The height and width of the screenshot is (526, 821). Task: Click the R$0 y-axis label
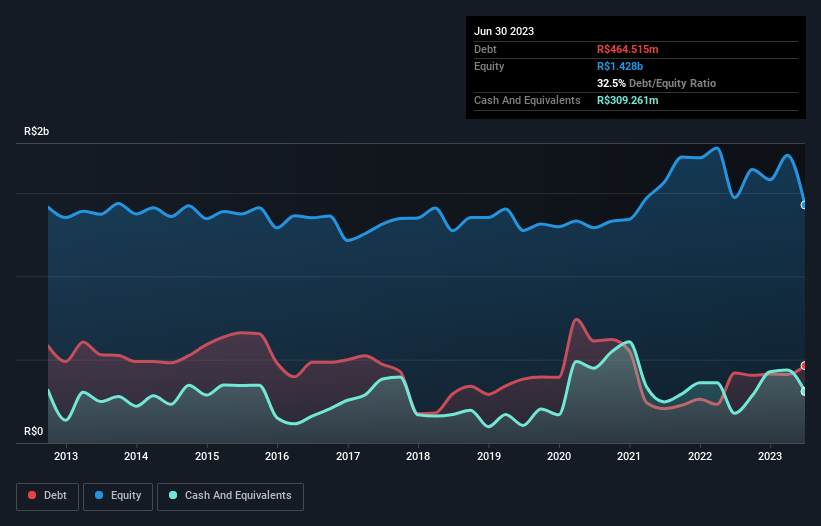[x=34, y=431]
